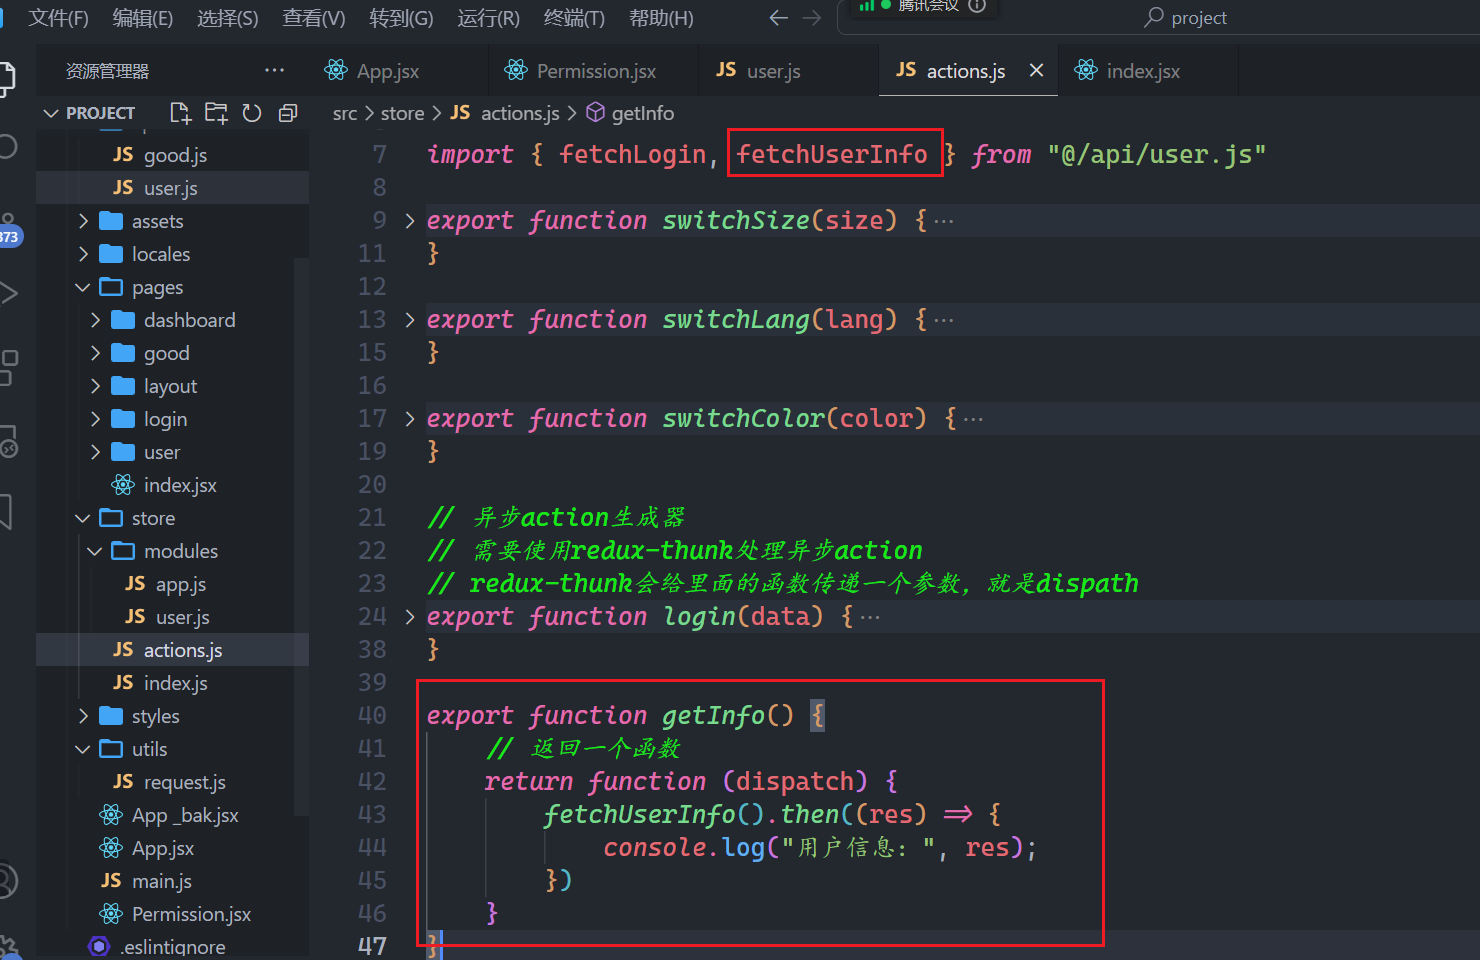Viewport: 1480px width, 960px height.
Task: Select actions.js in the file tree
Action: coord(172,650)
